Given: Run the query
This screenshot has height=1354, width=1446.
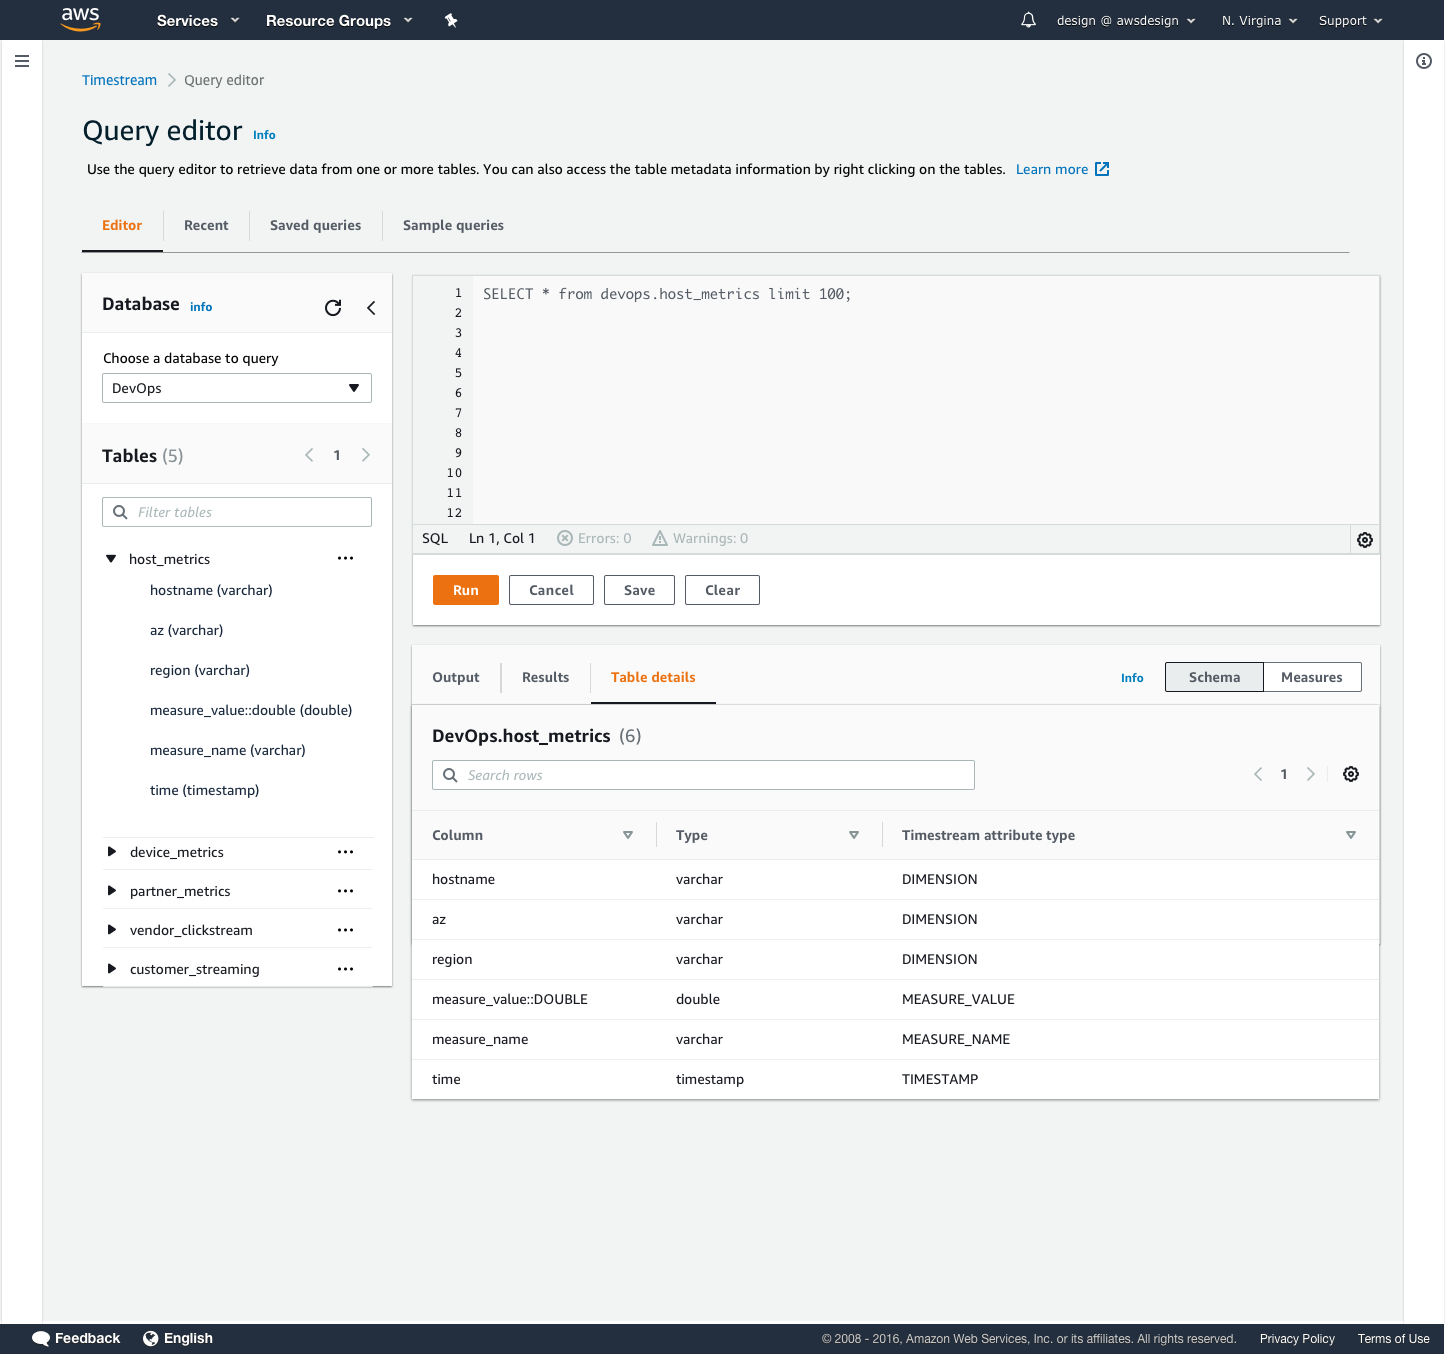Looking at the screenshot, I should 466,590.
